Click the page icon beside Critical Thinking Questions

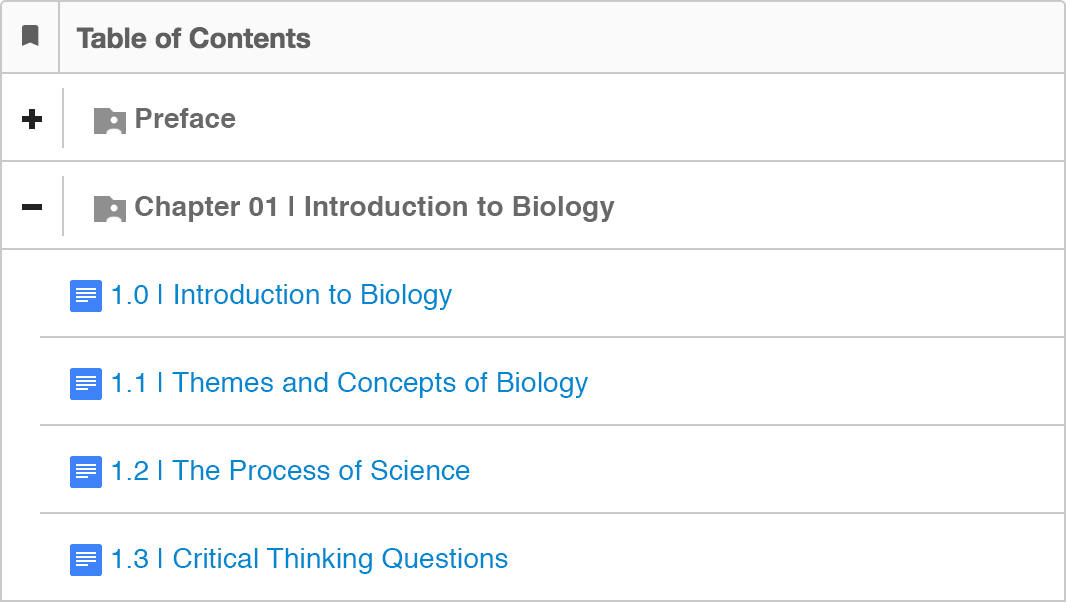[86, 560]
